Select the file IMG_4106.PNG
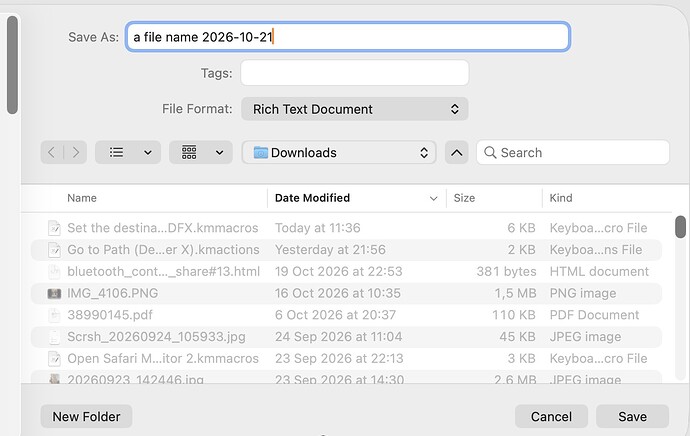 (346, 293)
